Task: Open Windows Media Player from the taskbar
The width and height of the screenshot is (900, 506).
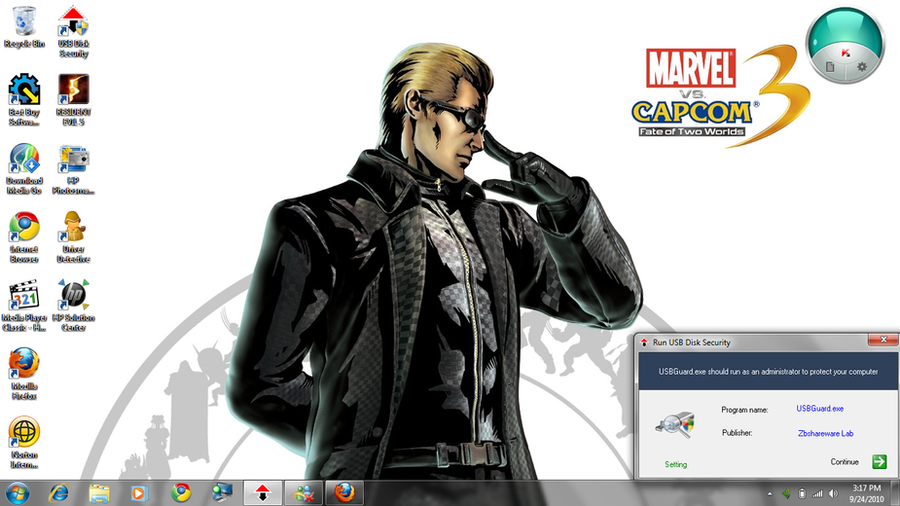Action: [139, 493]
